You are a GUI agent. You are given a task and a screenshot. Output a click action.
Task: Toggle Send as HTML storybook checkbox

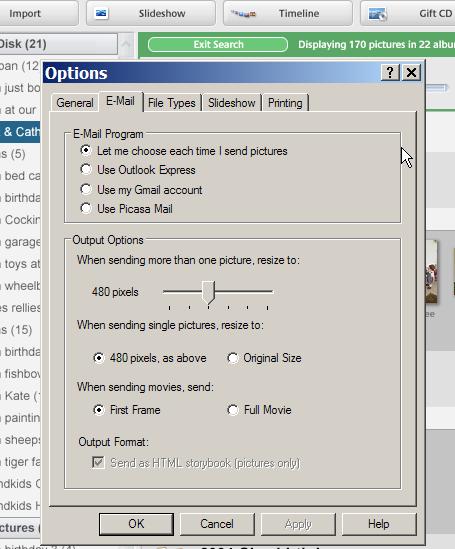98,463
